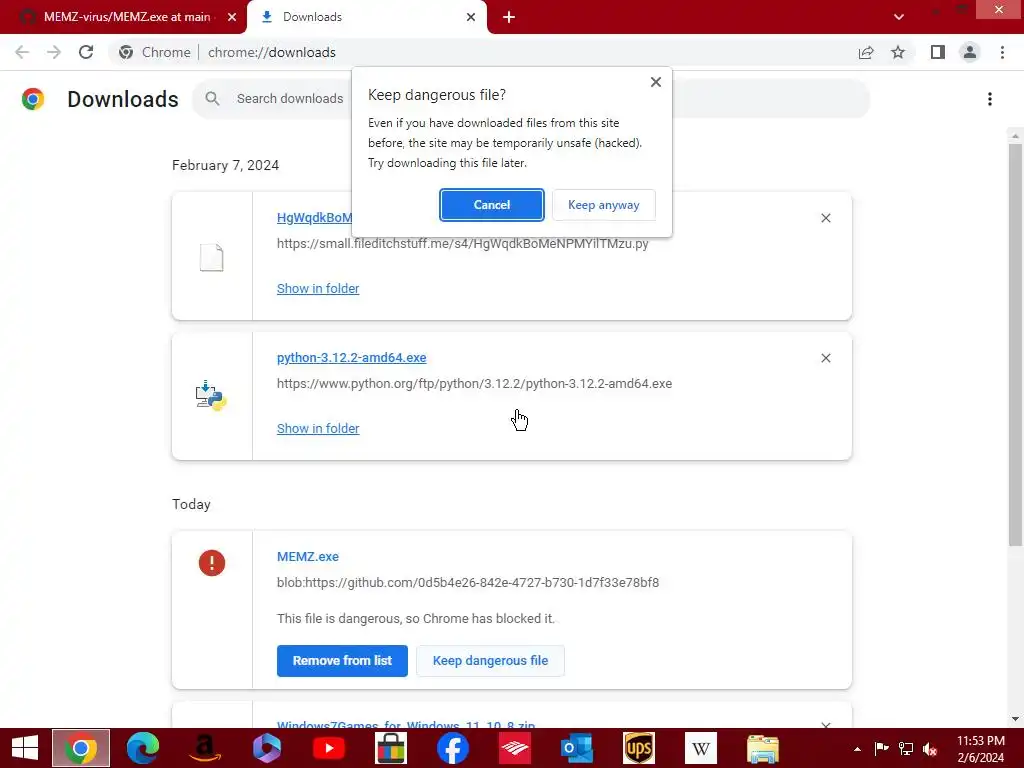The width and height of the screenshot is (1024, 768).
Task: Open Facebook from the taskbar
Action: [x=453, y=748]
